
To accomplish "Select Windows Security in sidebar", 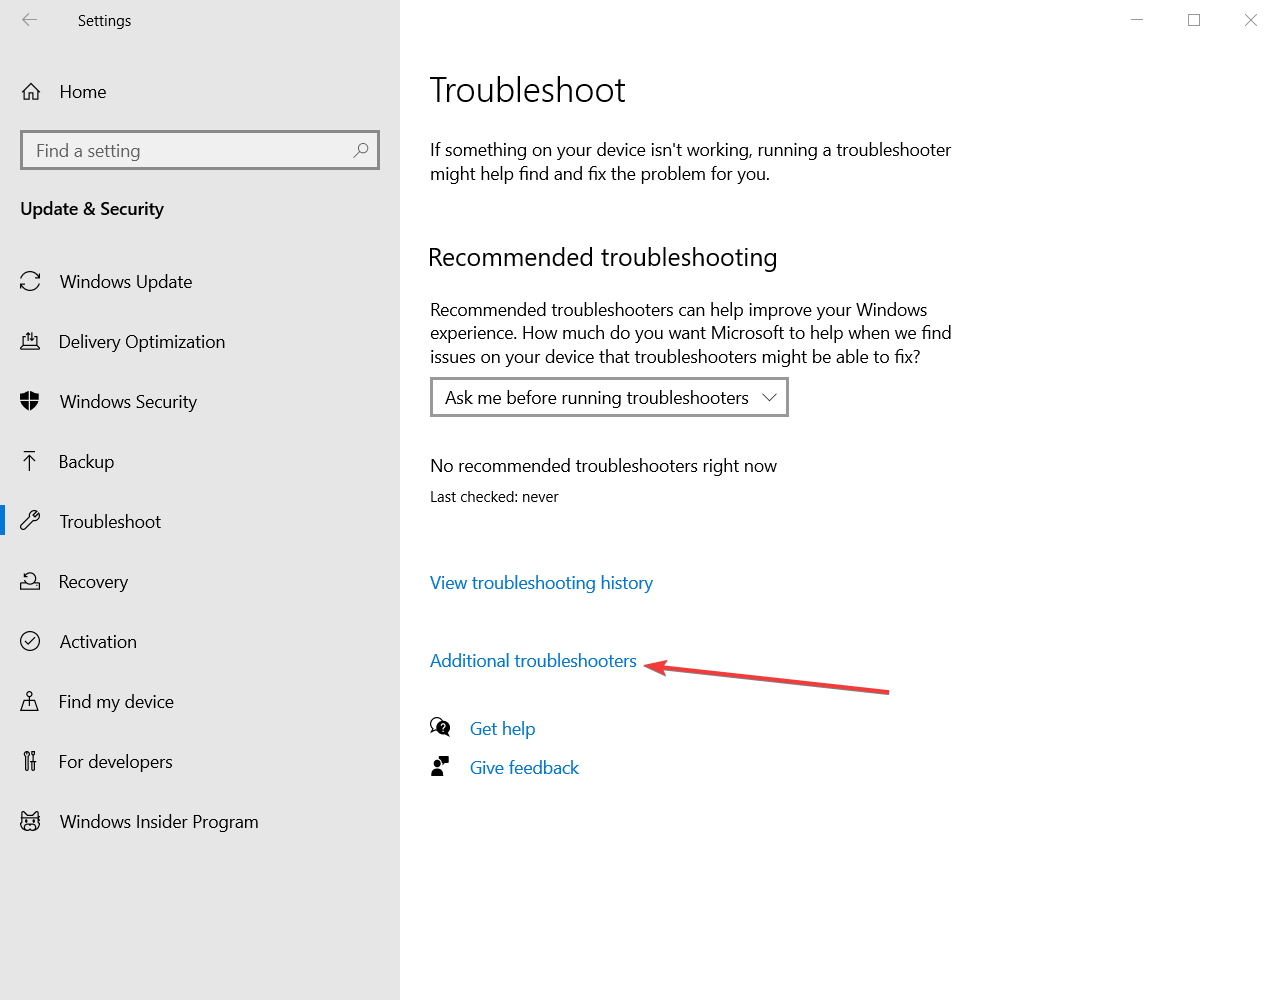I will point(200,402).
